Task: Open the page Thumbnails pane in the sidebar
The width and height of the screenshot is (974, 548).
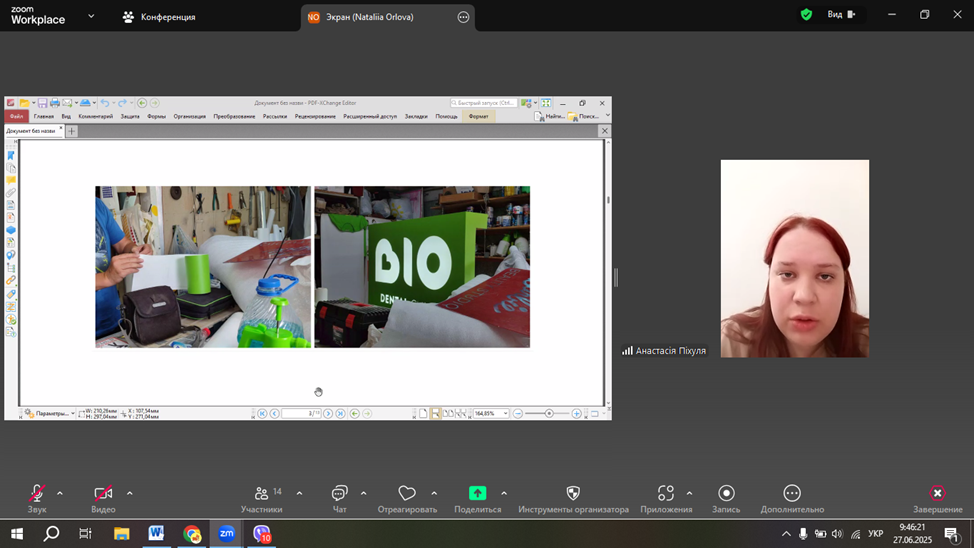Action: tap(11, 168)
